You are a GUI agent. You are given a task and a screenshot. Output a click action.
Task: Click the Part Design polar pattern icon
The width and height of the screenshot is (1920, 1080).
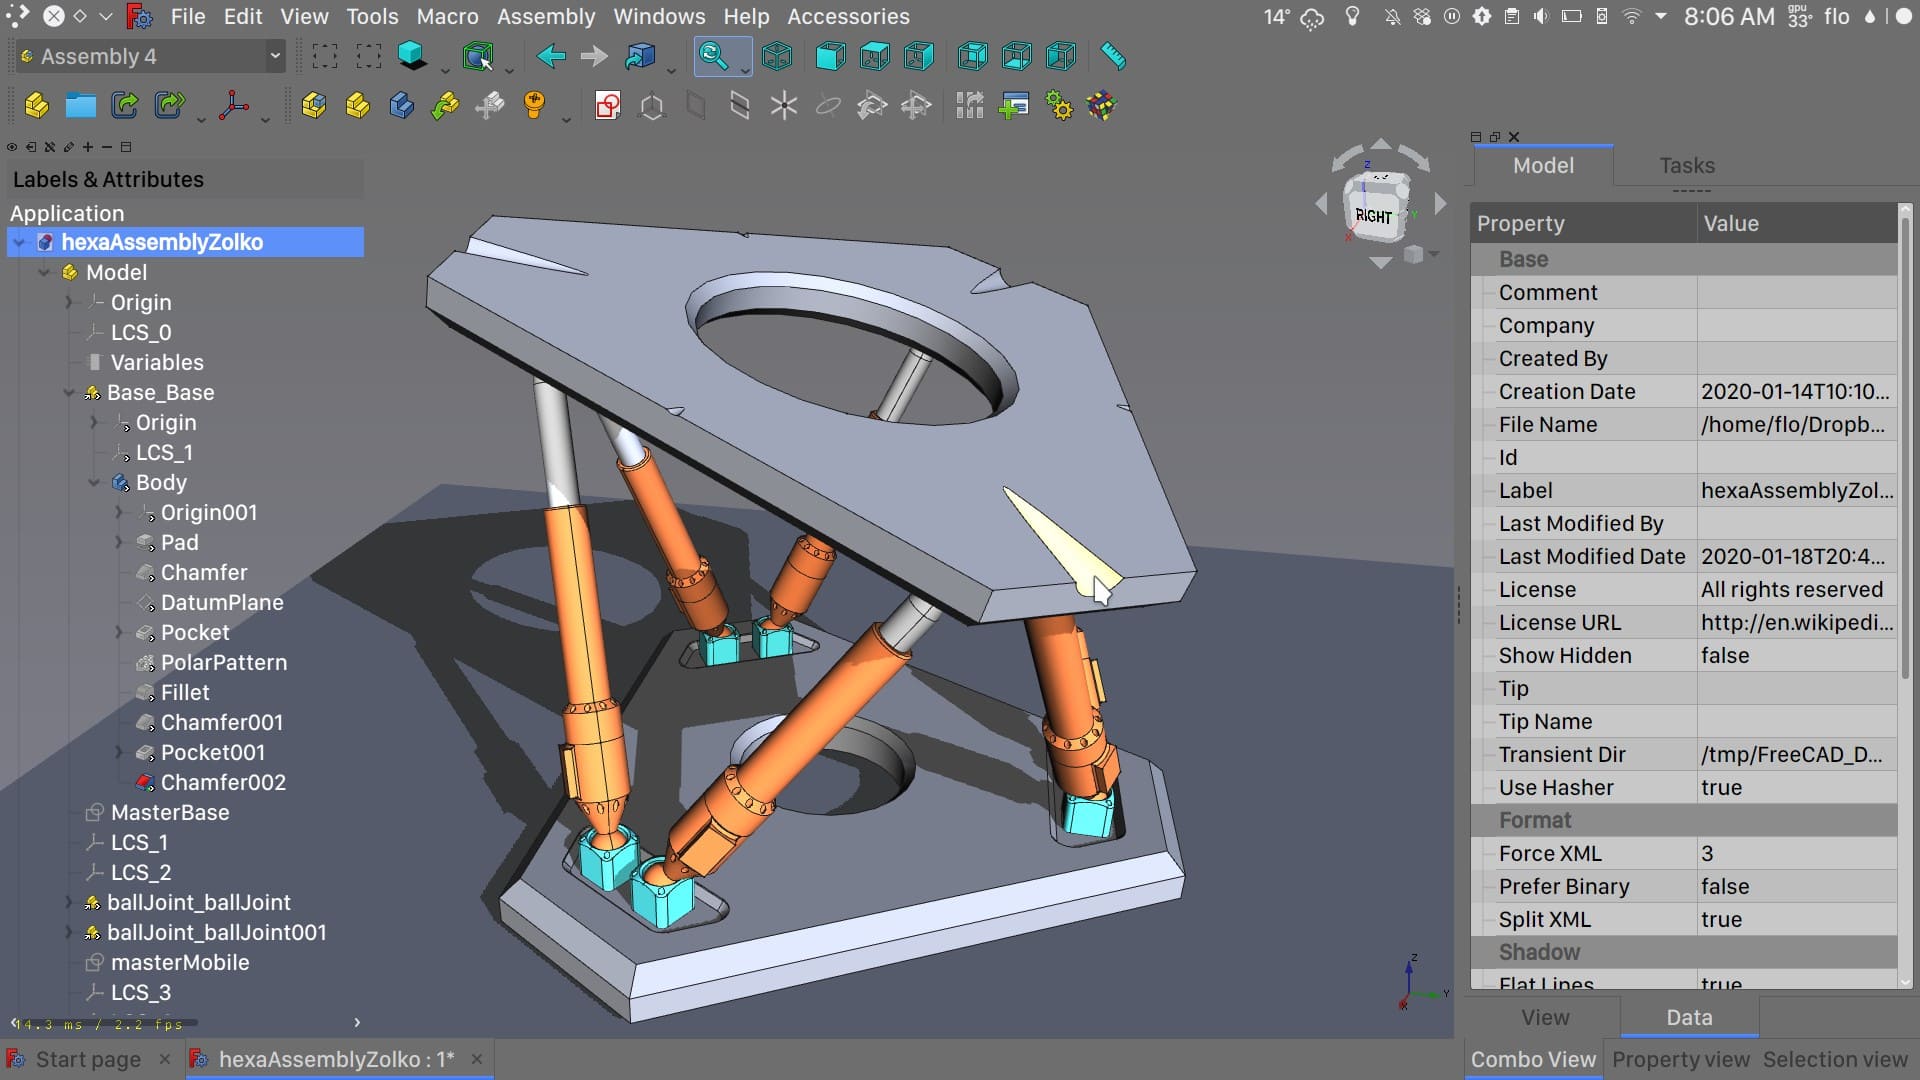(x=785, y=105)
